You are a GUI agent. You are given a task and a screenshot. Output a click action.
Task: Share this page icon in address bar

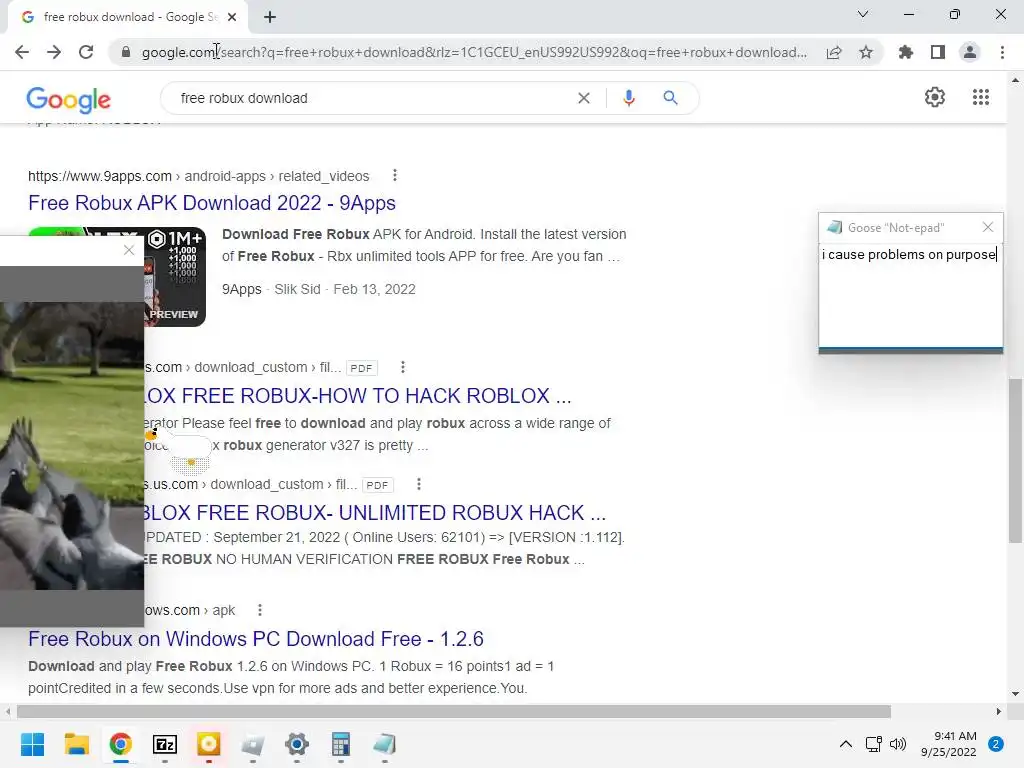click(x=834, y=52)
